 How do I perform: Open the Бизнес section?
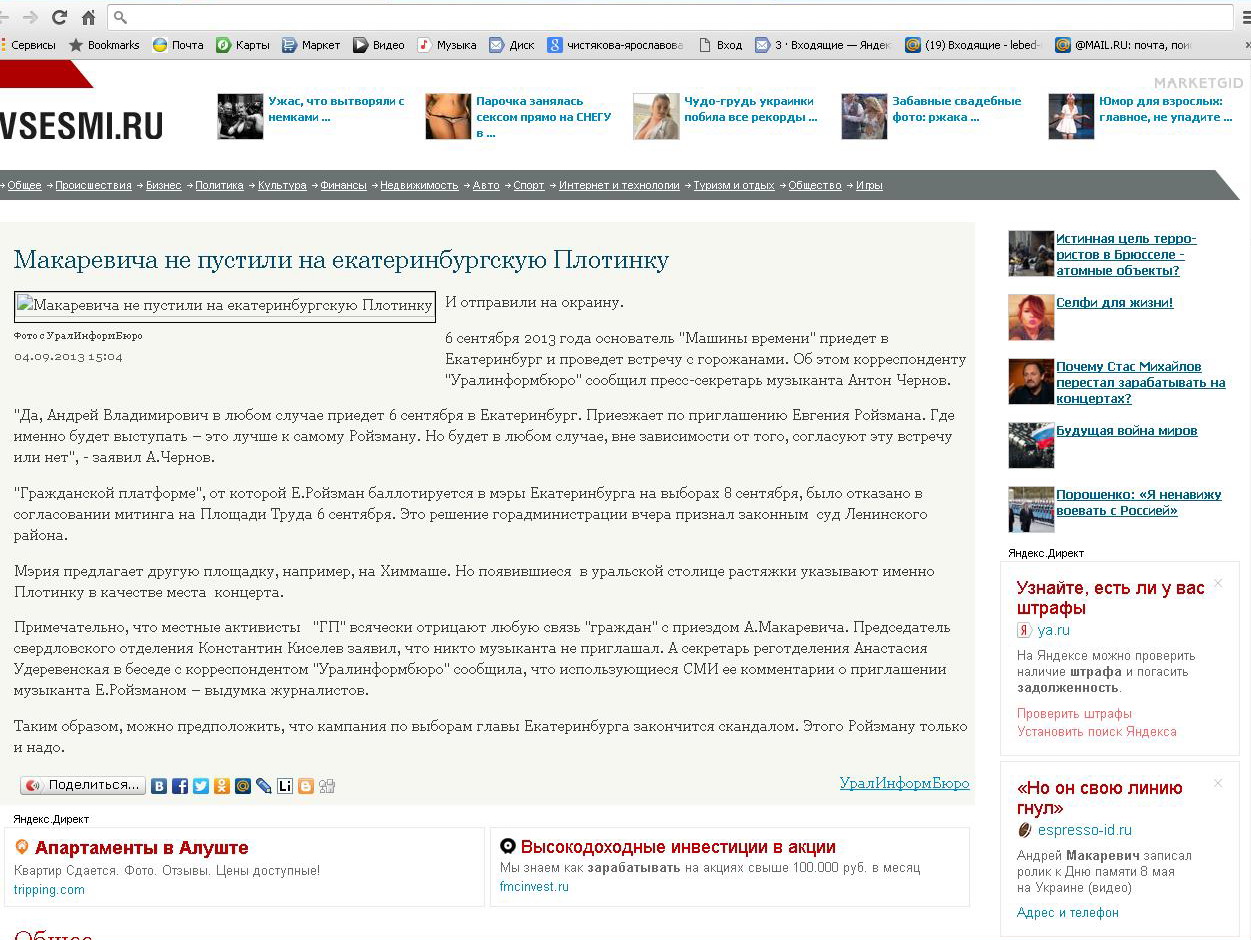point(164,185)
